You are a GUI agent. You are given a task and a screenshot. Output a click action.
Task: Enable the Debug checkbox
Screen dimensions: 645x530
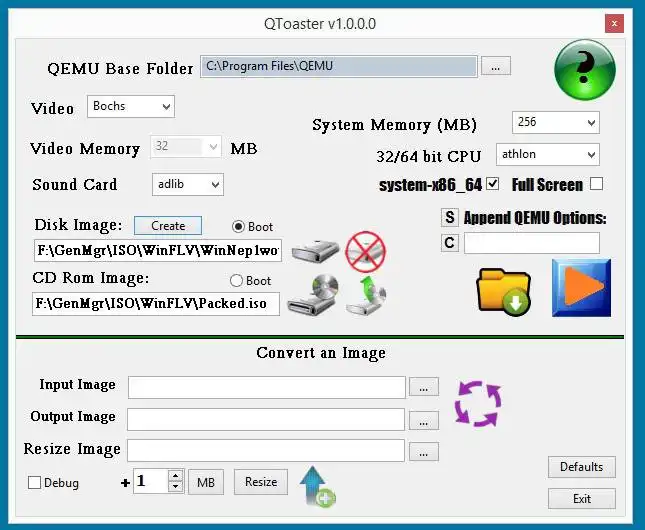pyautogui.click(x=34, y=482)
